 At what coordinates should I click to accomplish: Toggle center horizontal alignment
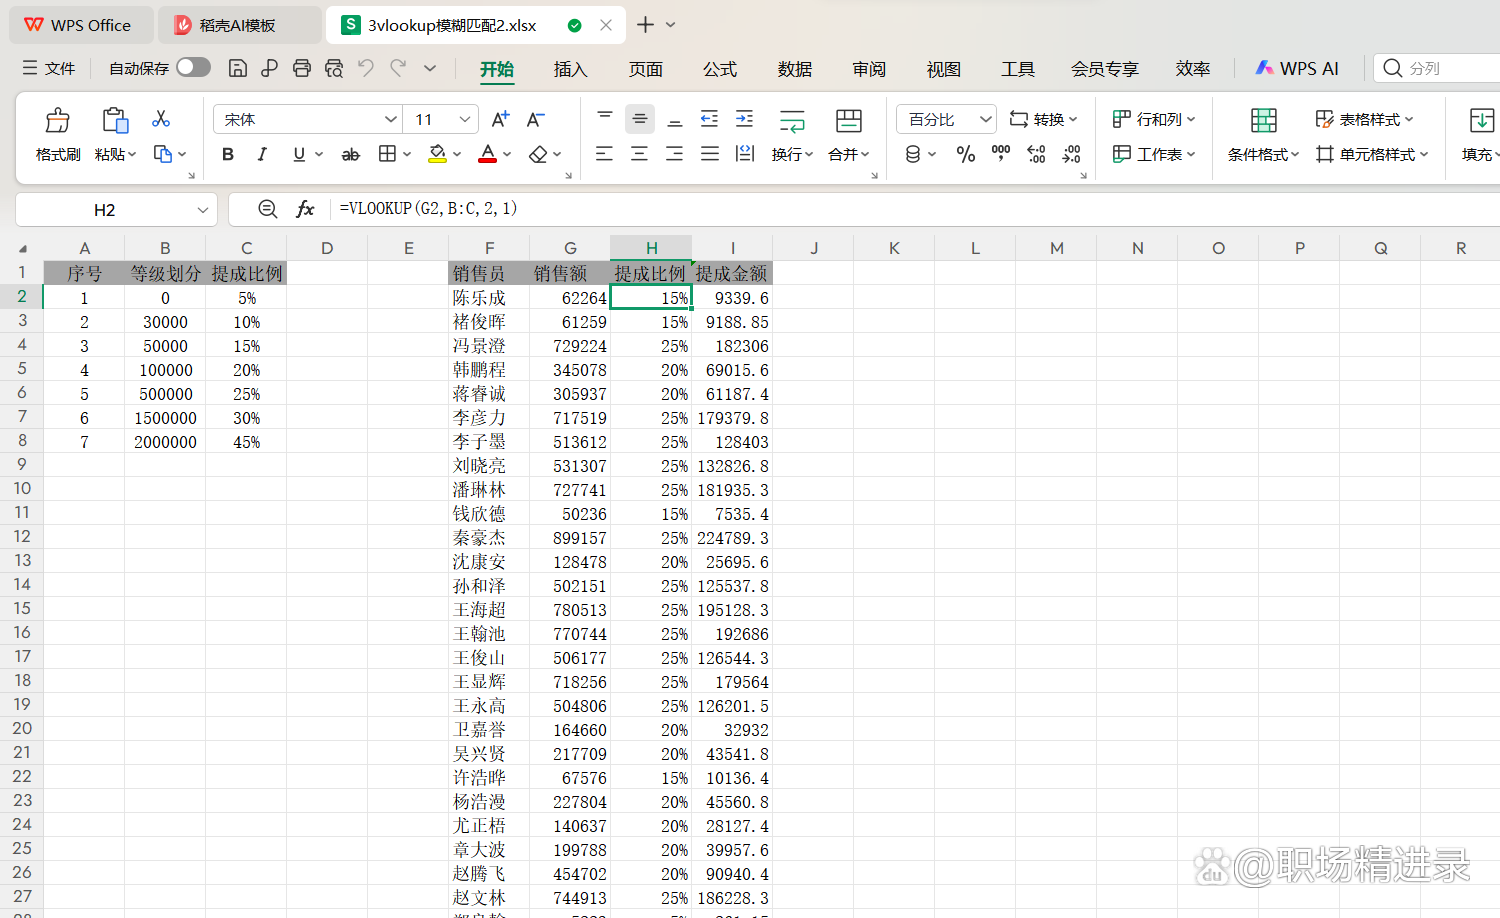(639, 154)
